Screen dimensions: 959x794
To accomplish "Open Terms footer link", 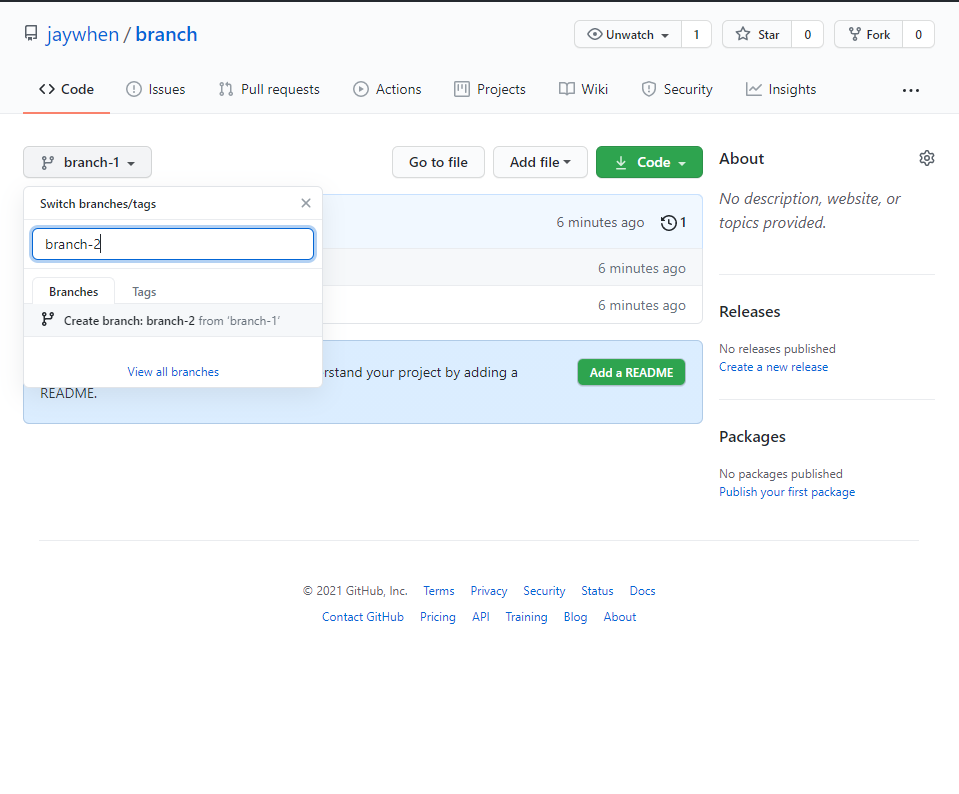I will coord(439,591).
